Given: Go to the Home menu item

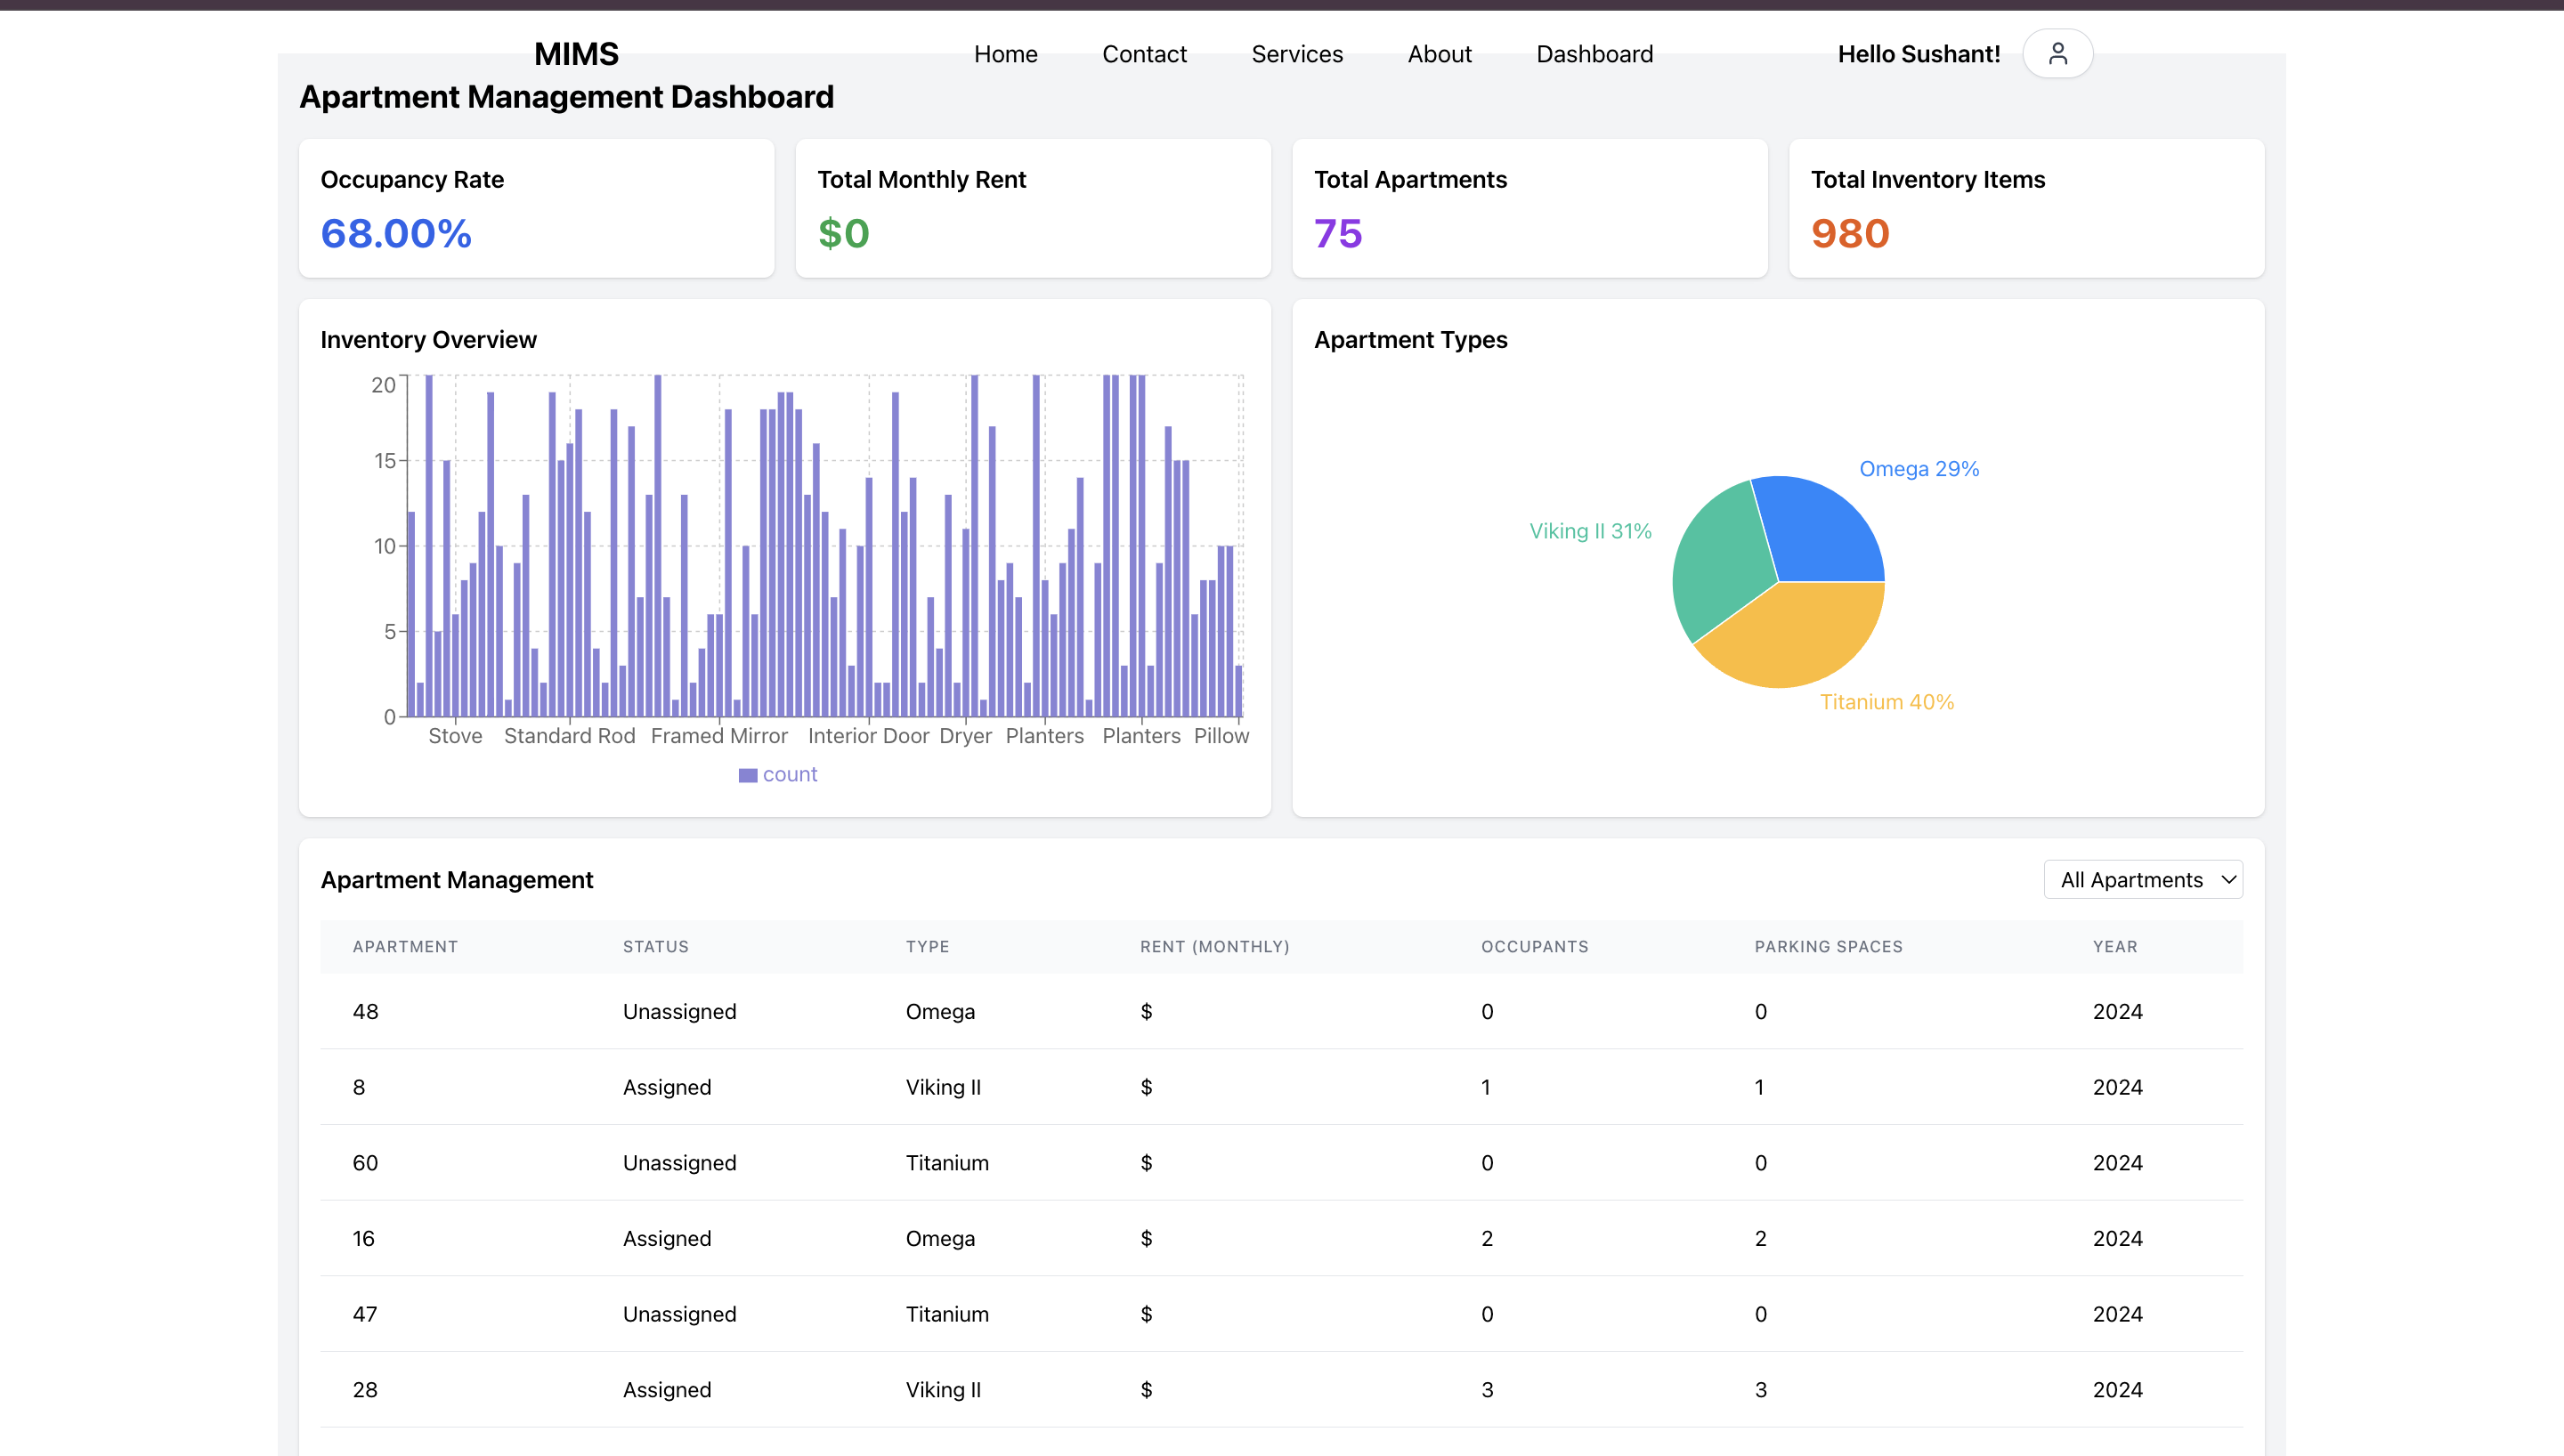Looking at the screenshot, I should point(1005,54).
